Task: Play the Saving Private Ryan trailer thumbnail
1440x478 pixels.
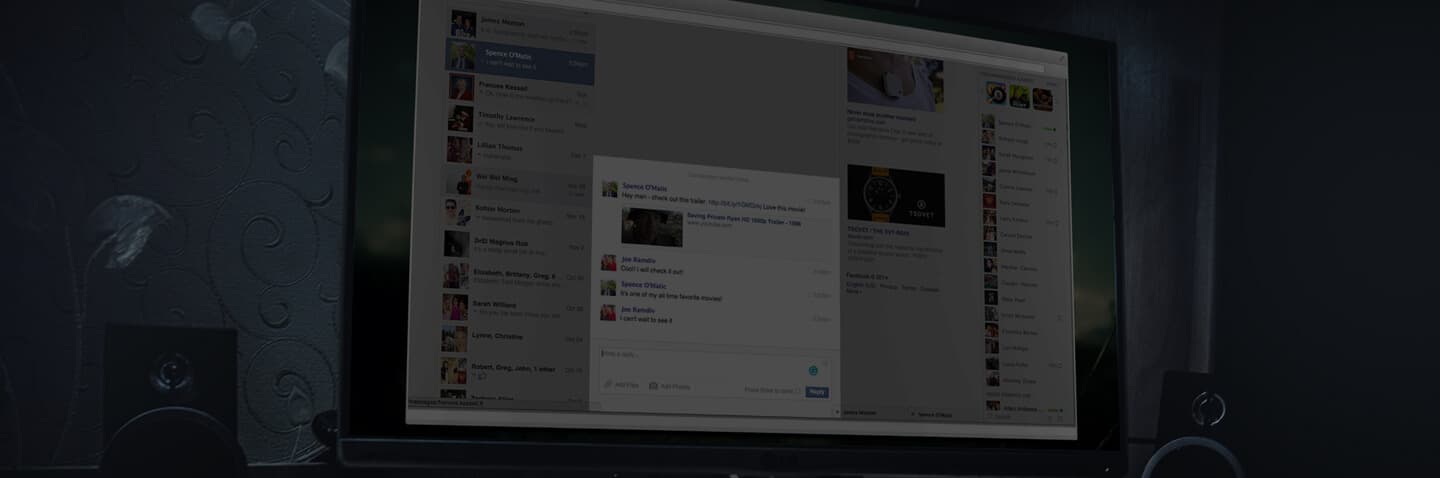Action: click(652, 227)
